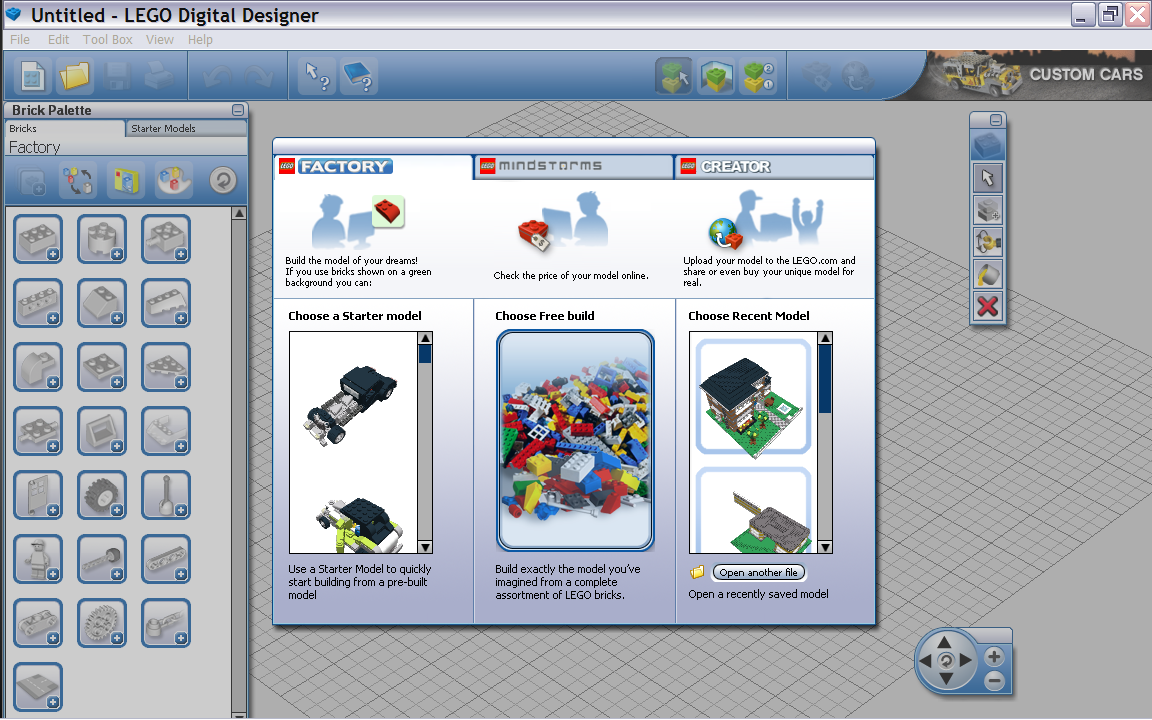Zoom out with the minus button
The width and height of the screenshot is (1152, 720).
click(x=993, y=681)
